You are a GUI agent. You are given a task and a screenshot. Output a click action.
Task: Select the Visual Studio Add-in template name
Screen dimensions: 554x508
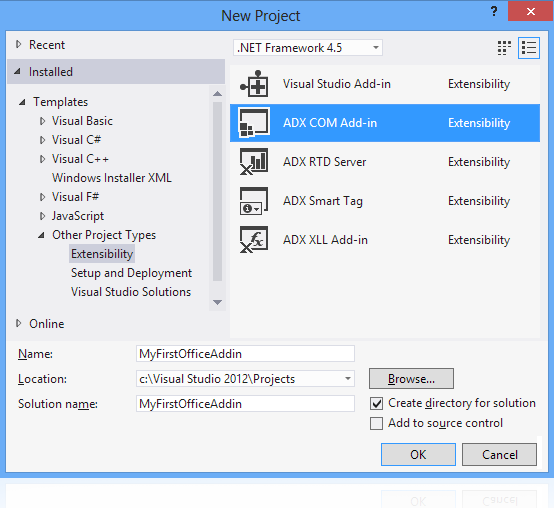tap(337, 84)
